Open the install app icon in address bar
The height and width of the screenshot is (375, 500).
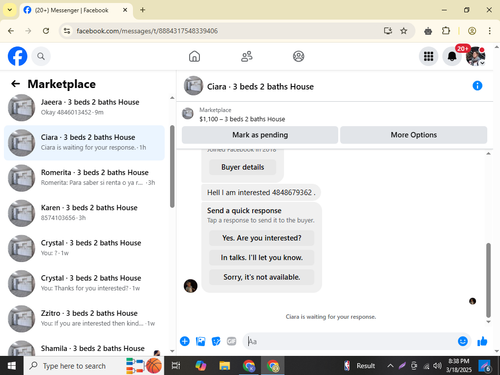(388, 31)
